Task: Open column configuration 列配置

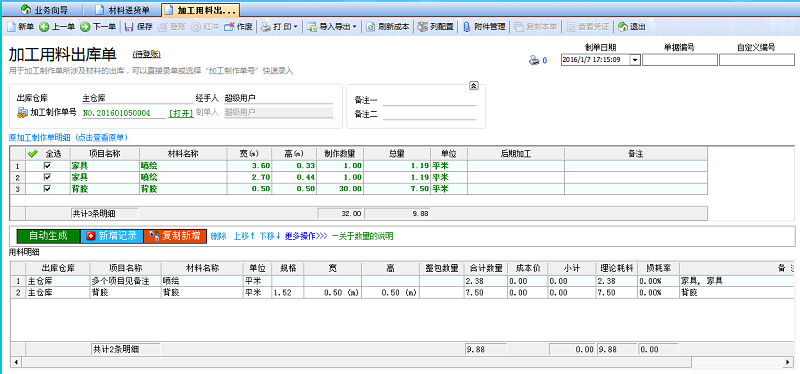Action: (x=436, y=27)
